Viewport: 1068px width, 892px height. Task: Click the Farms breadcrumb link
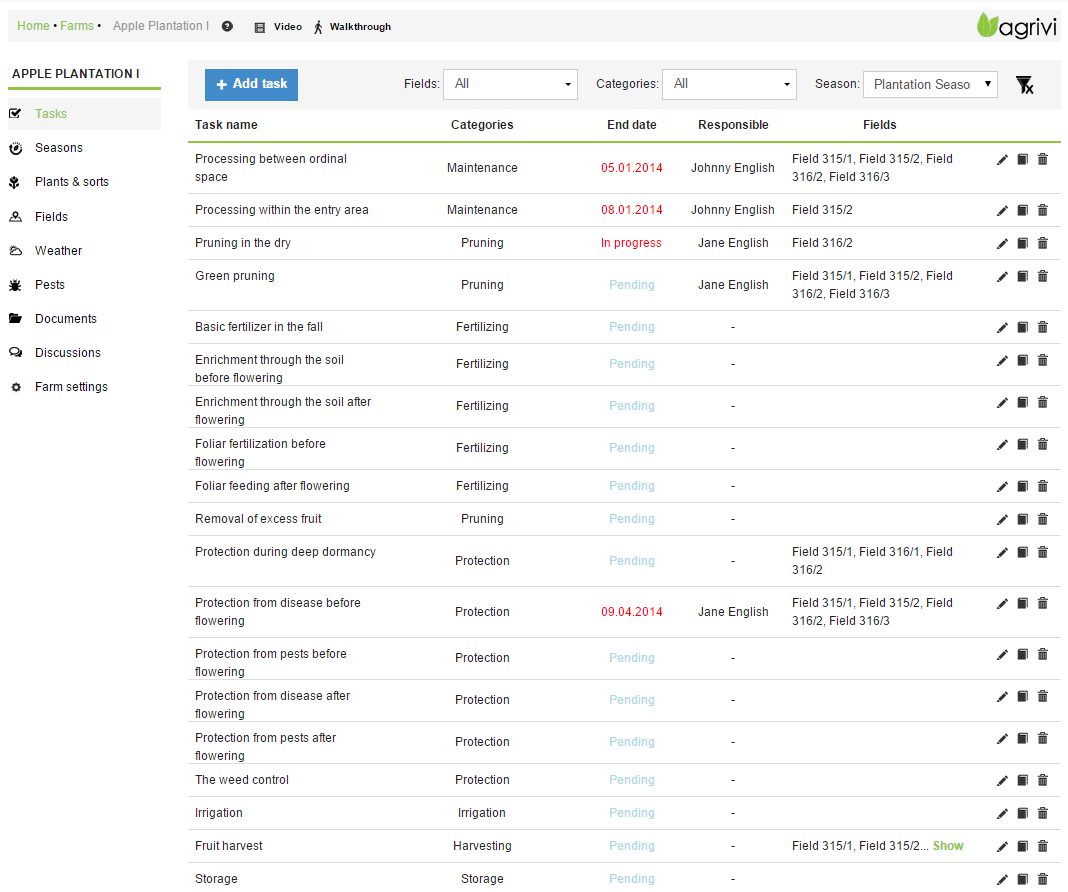click(x=77, y=26)
